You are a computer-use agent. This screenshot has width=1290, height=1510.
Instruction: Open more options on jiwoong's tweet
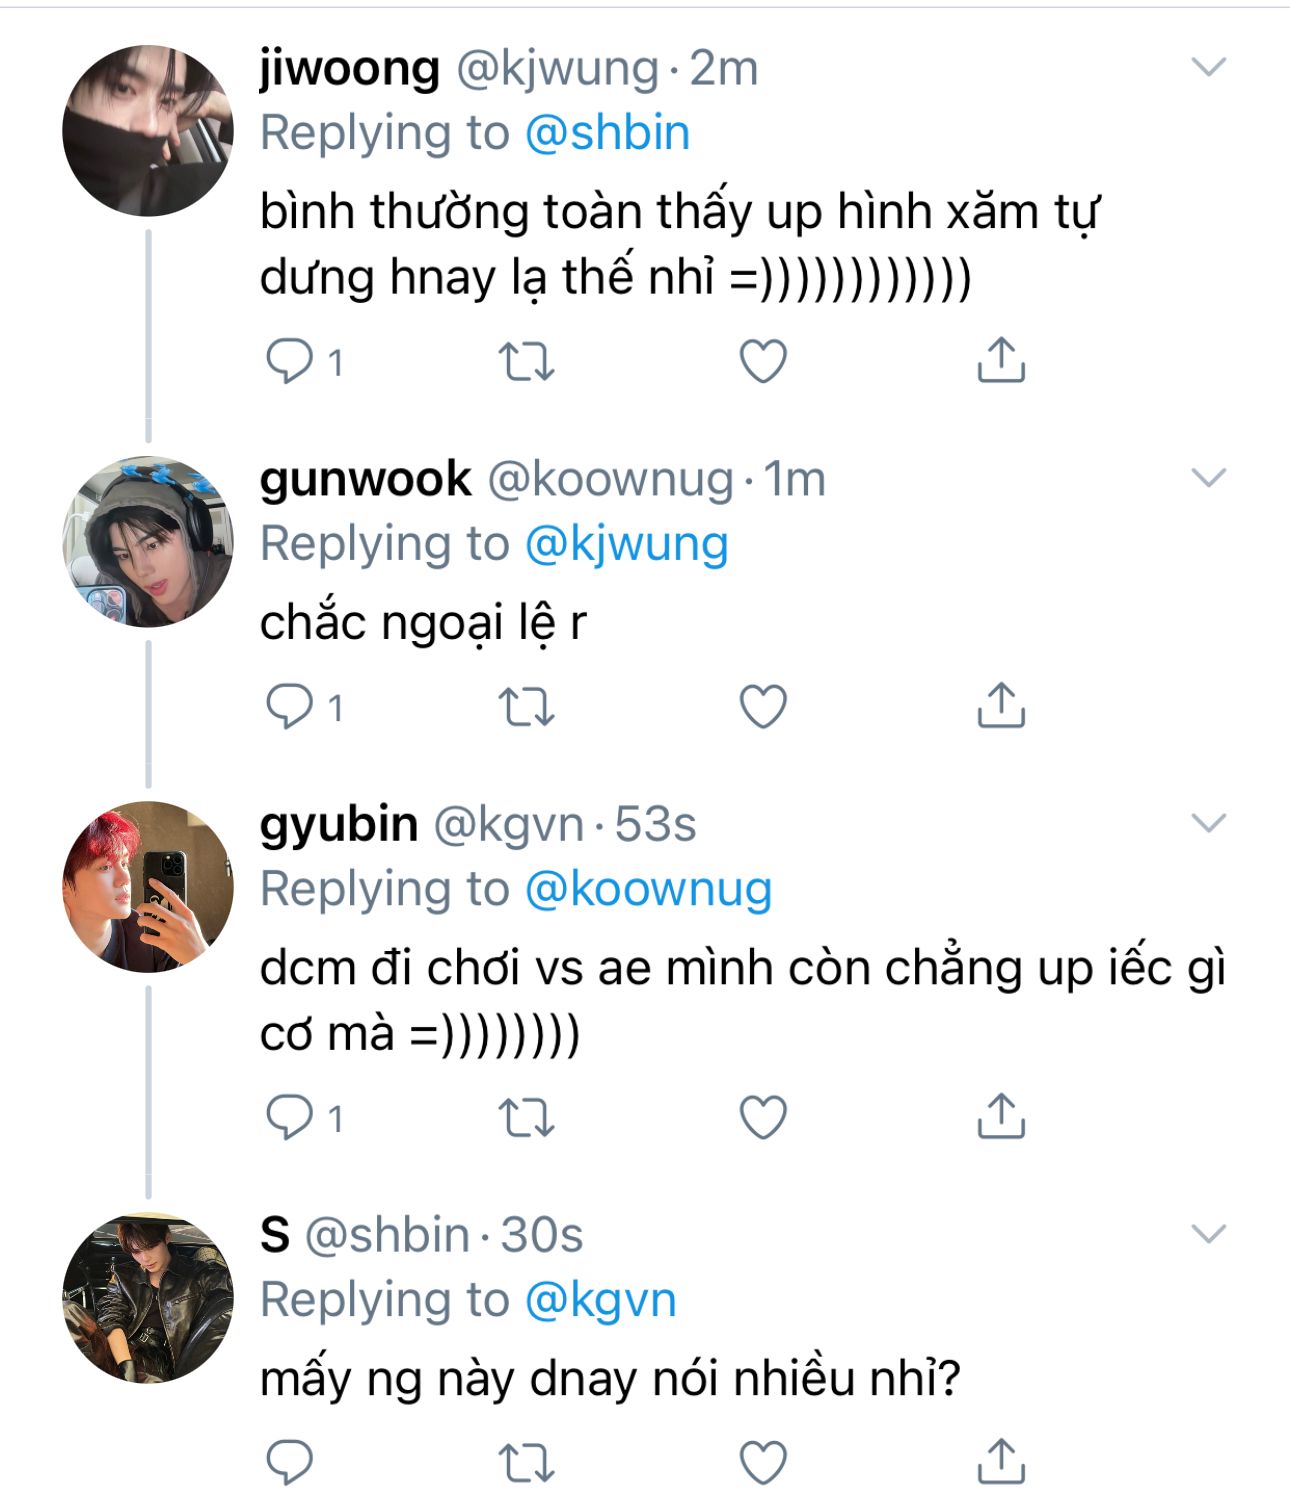1209,68
